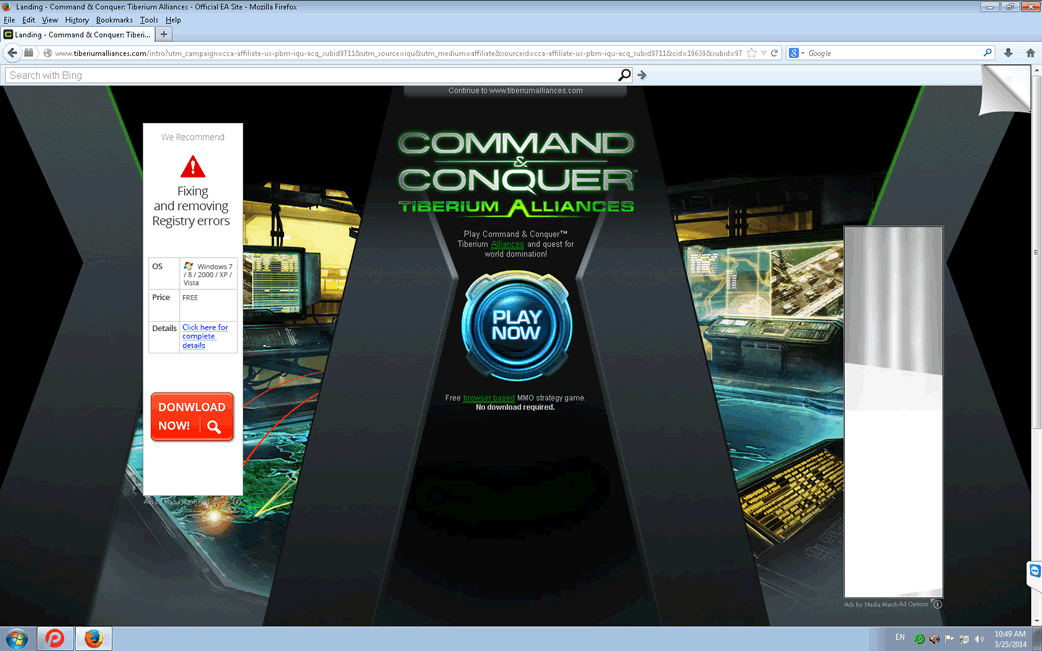Click the TeamViewer icon at right edge
Screen dimensions: 1042x651
coord(1034,571)
